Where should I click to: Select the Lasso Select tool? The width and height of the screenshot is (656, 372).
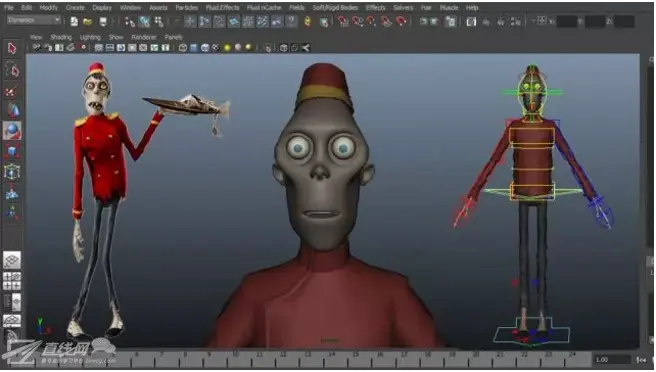point(12,69)
